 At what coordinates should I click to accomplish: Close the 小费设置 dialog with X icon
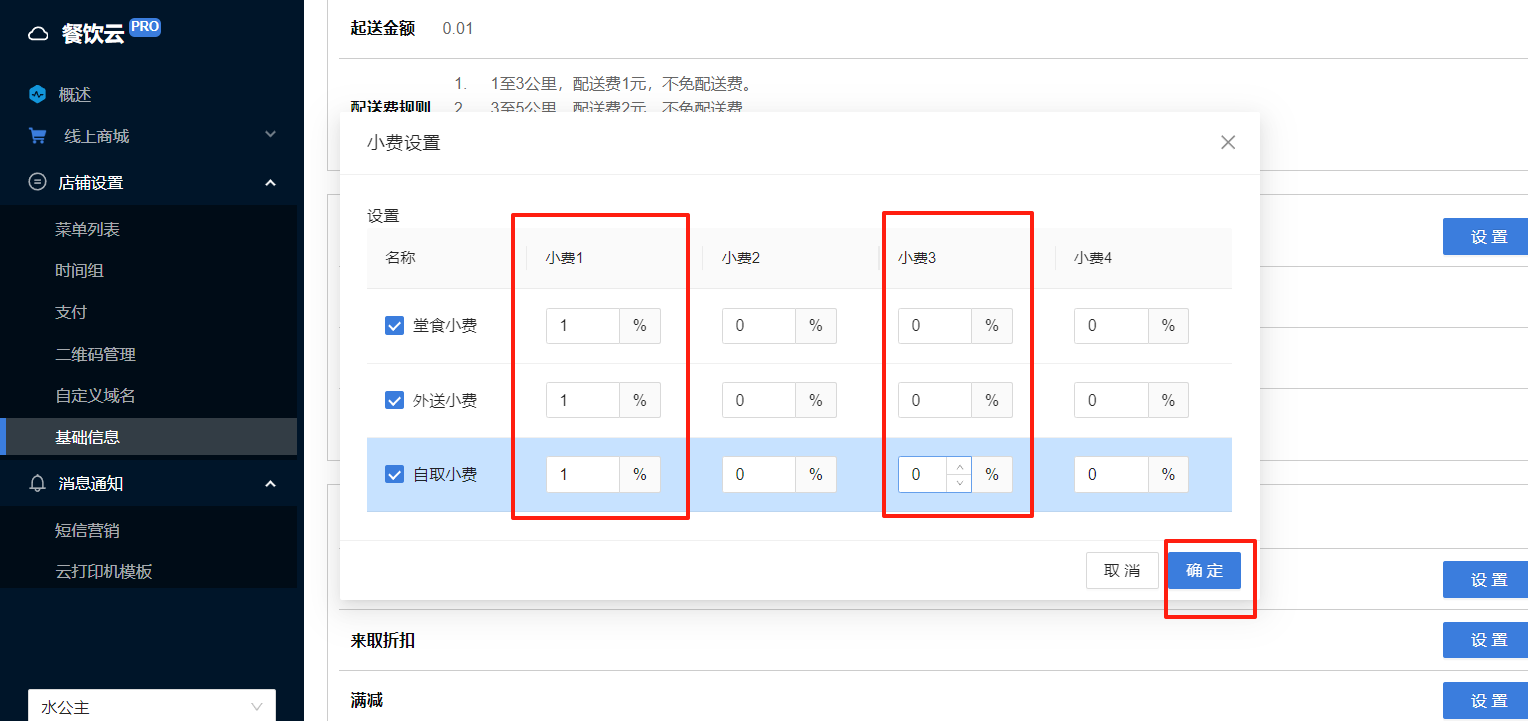(1228, 142)
